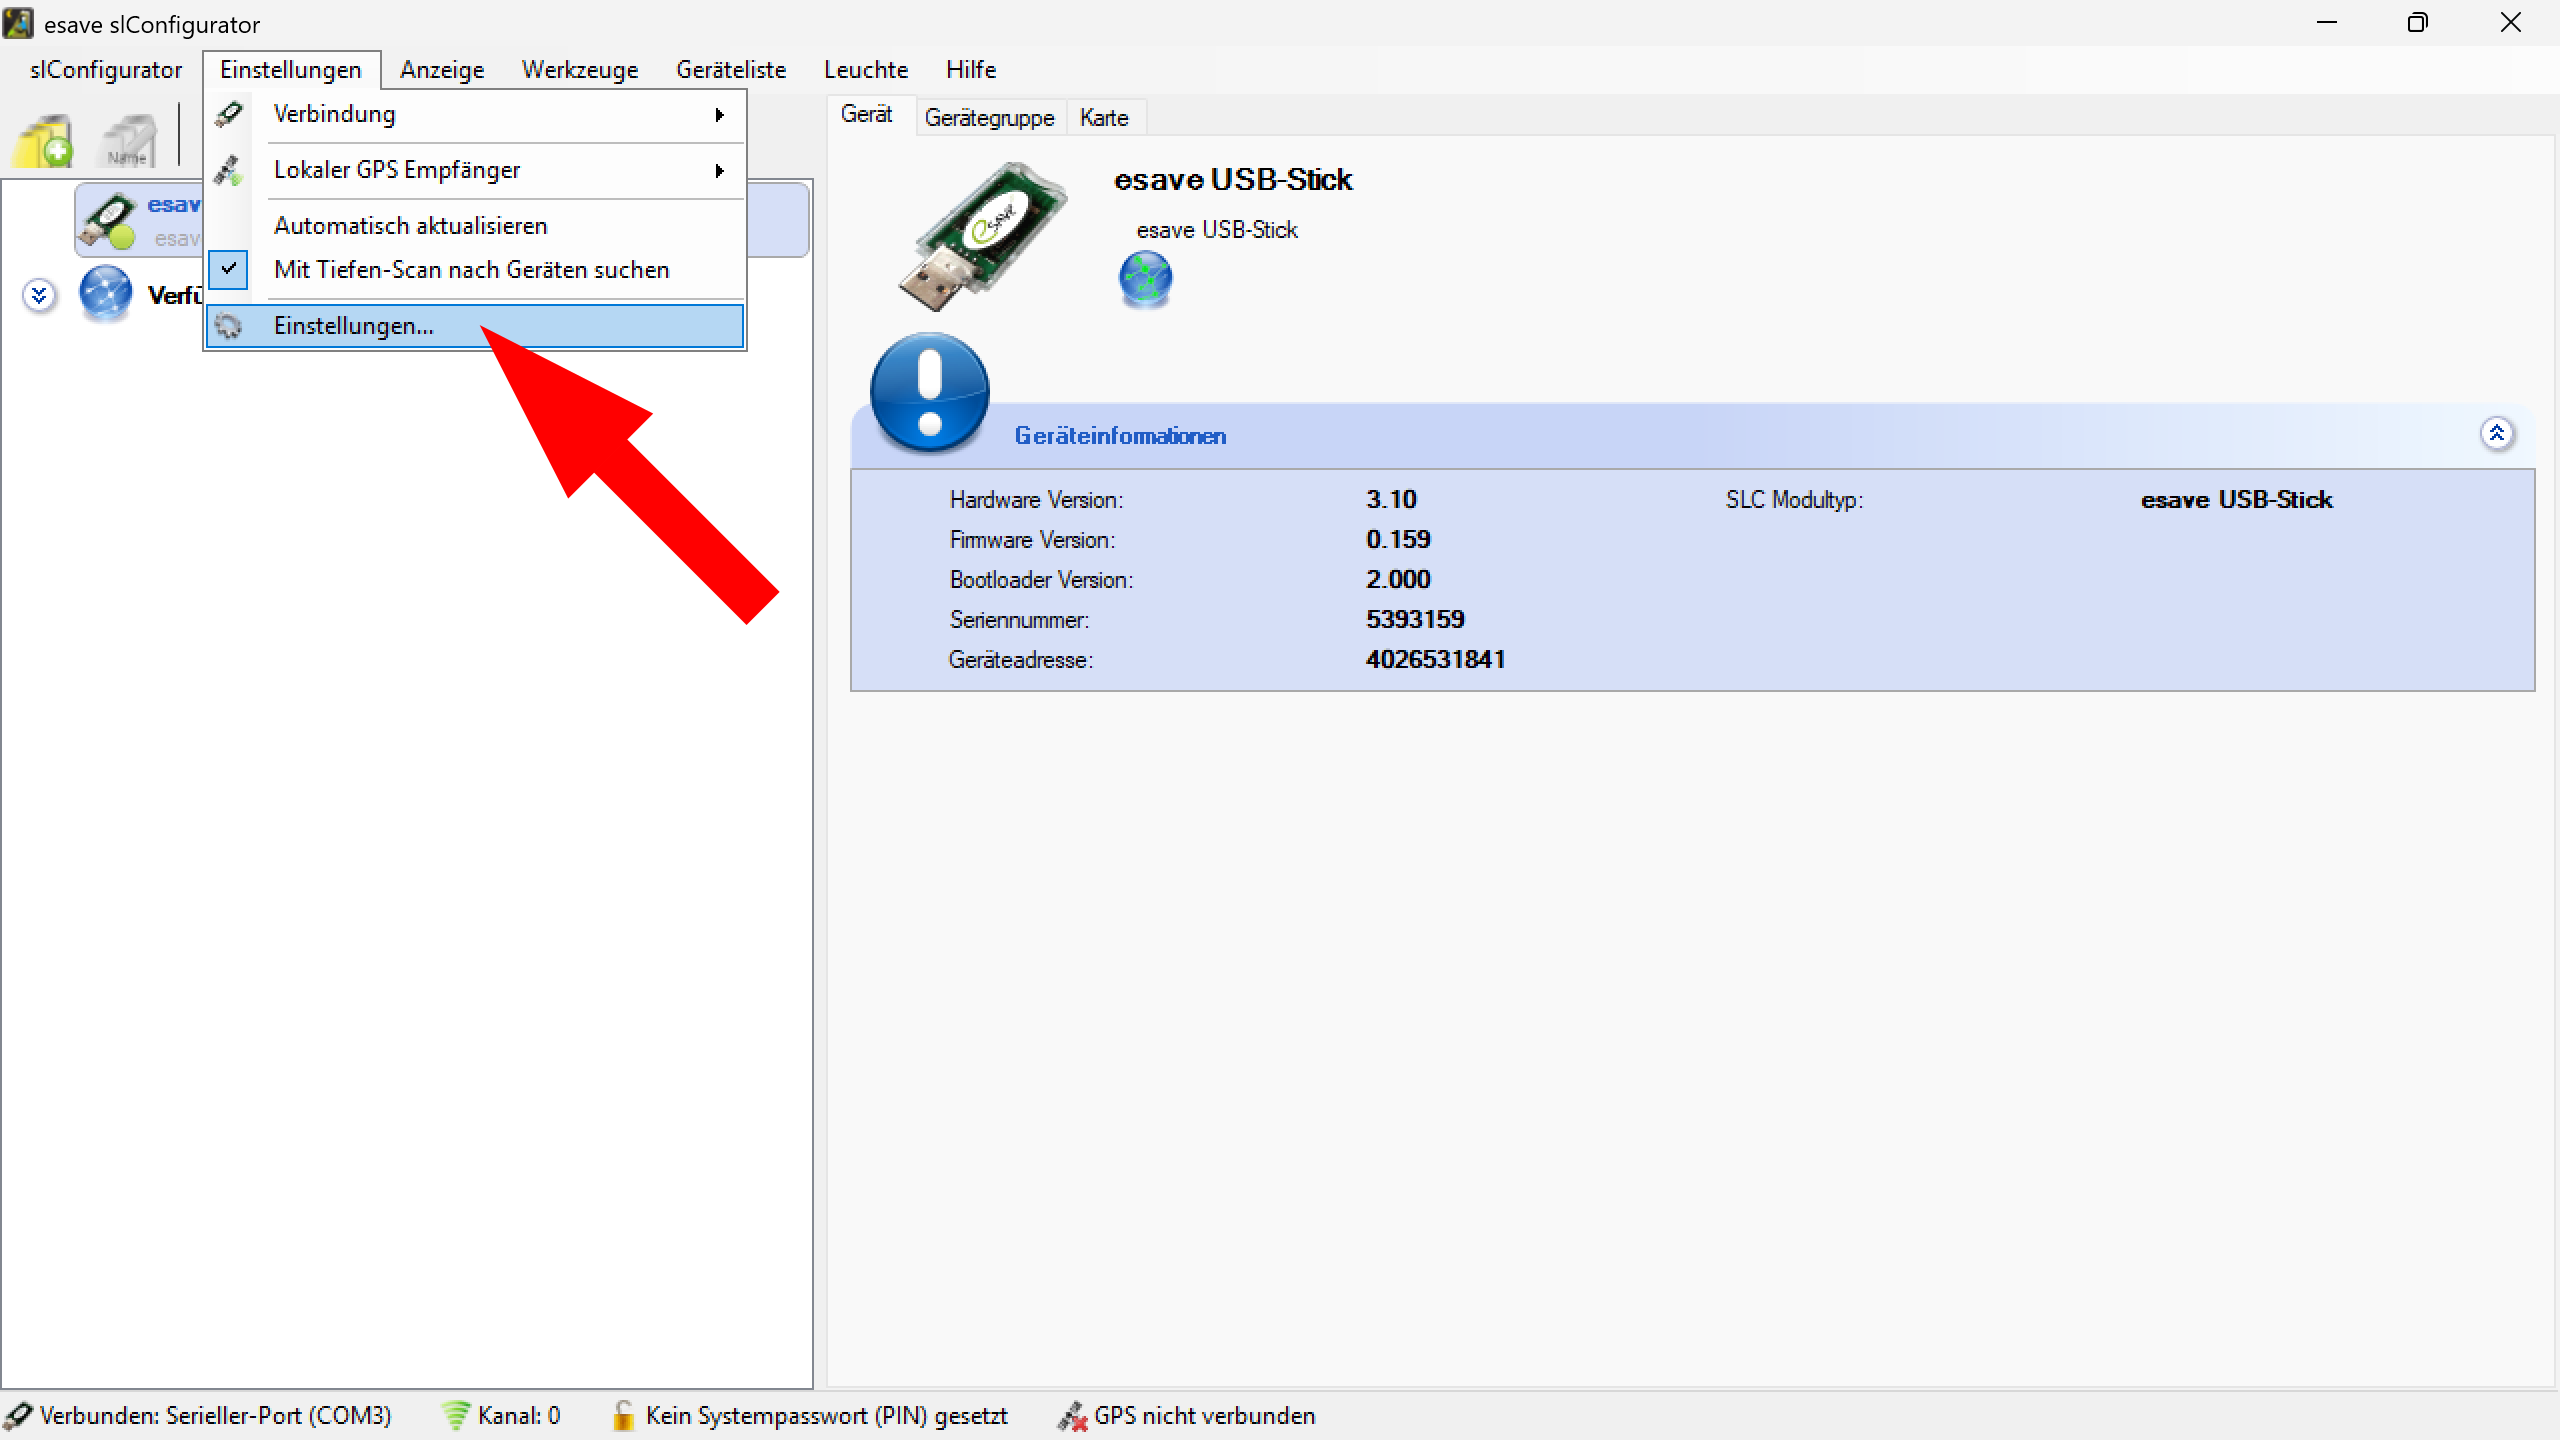2560x1440 pixels.
Task: Minimize the slConfigurator window
Action: (x=2327, y=23)
